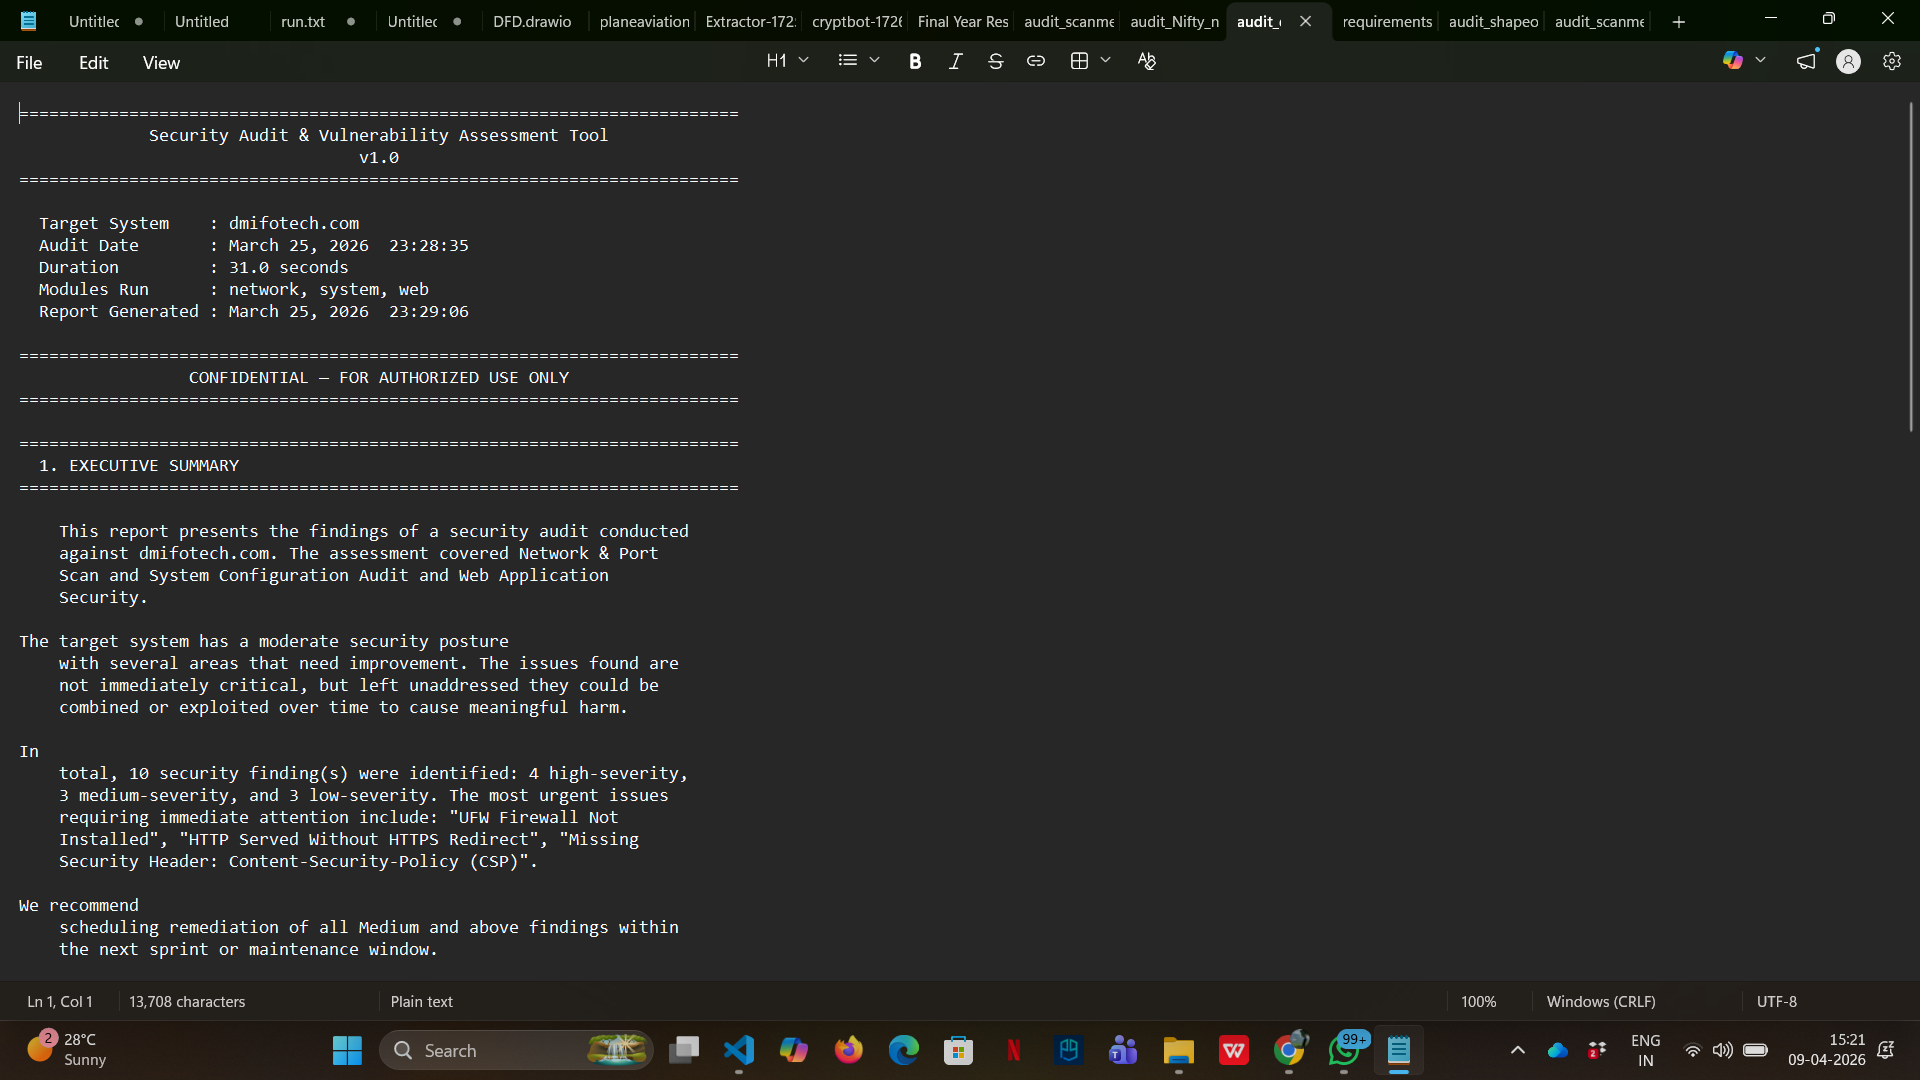Toggle strikethrough formatting
Viewport: 1920px width, 1080px height.
pos(995,62)
